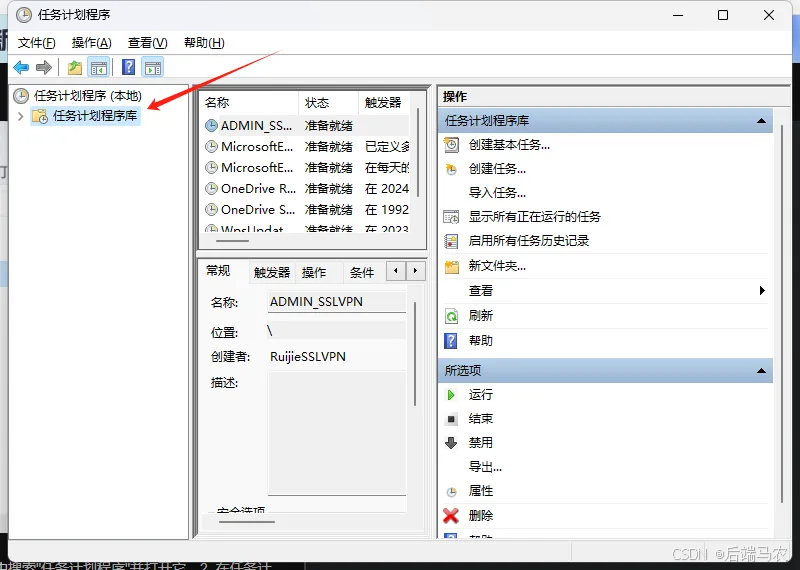
Task: Switch to the 条件 tab
Action: click(362, 272)
